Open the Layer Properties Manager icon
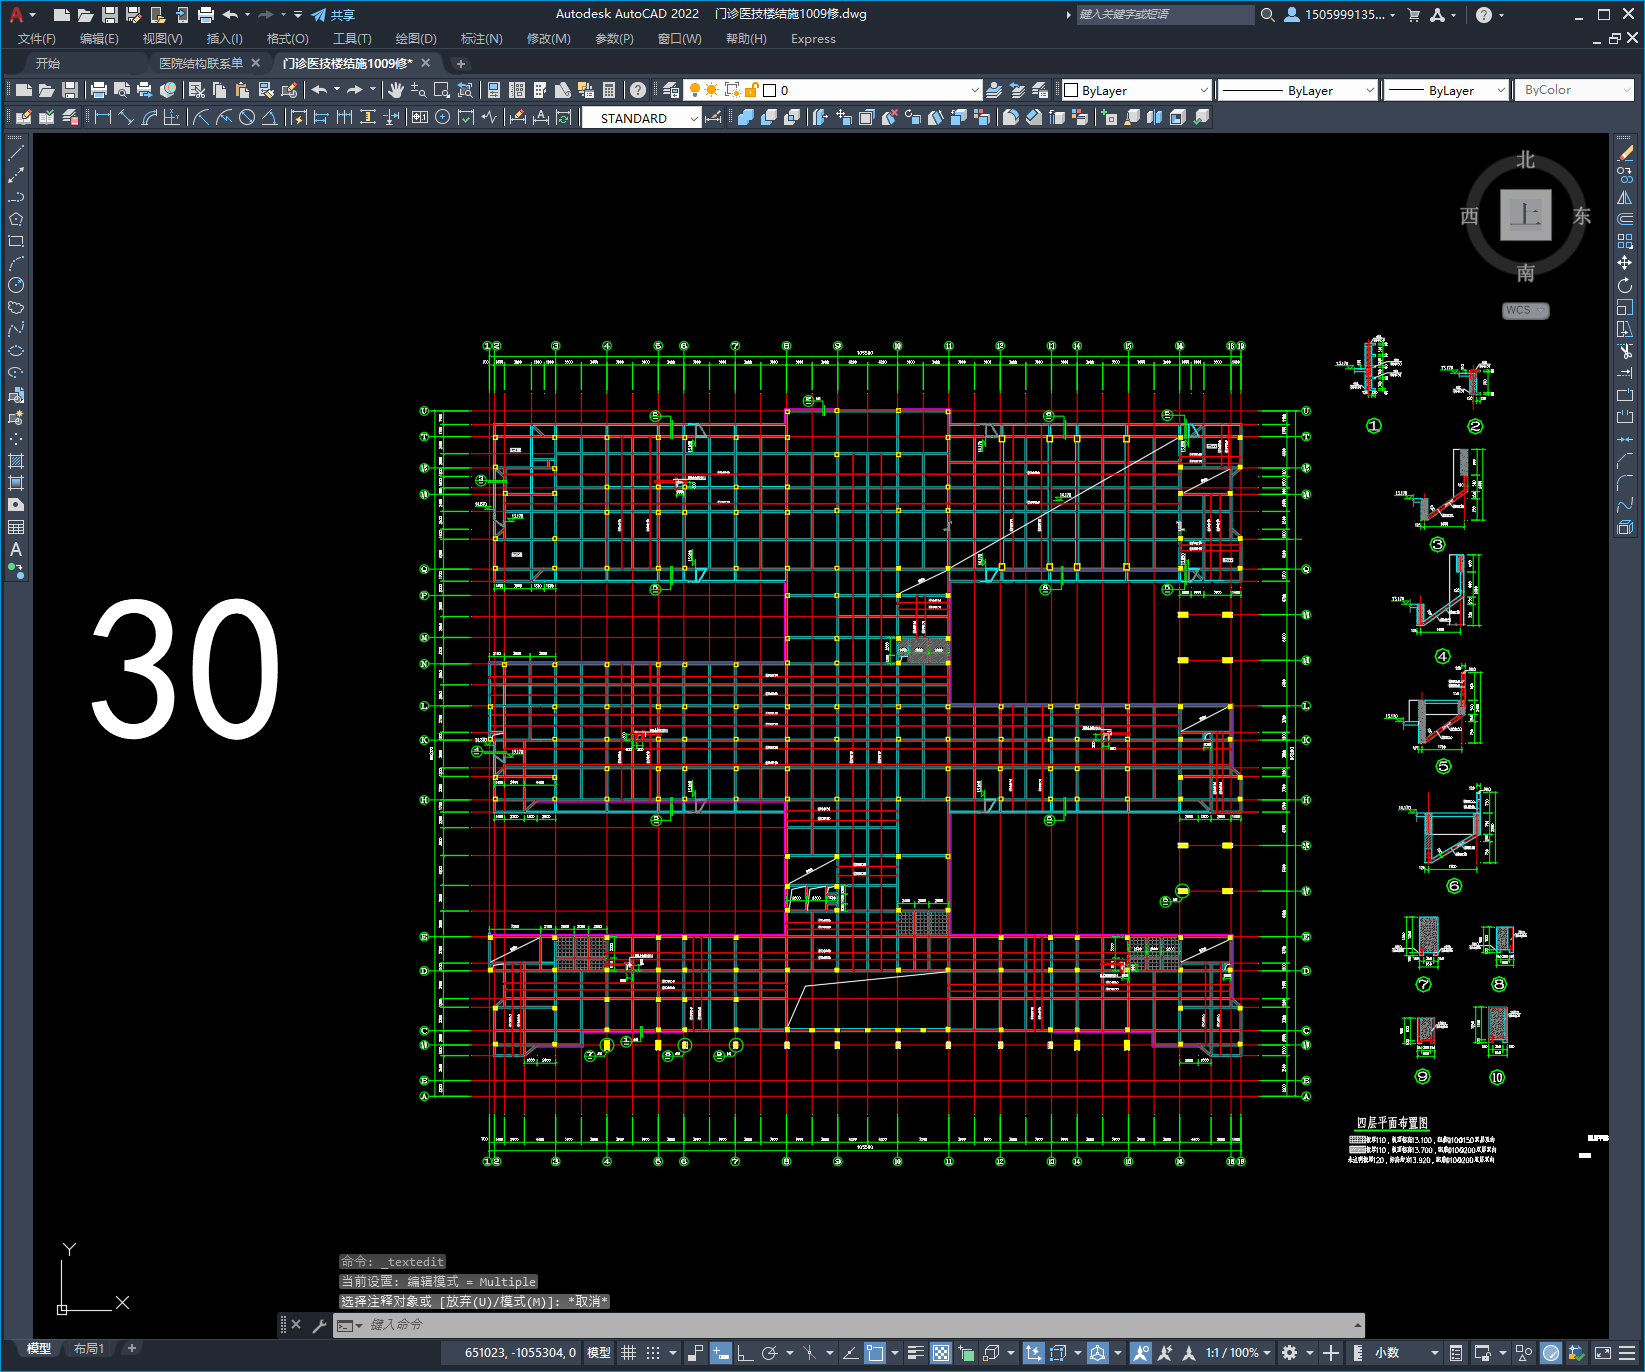 [671, 90]
